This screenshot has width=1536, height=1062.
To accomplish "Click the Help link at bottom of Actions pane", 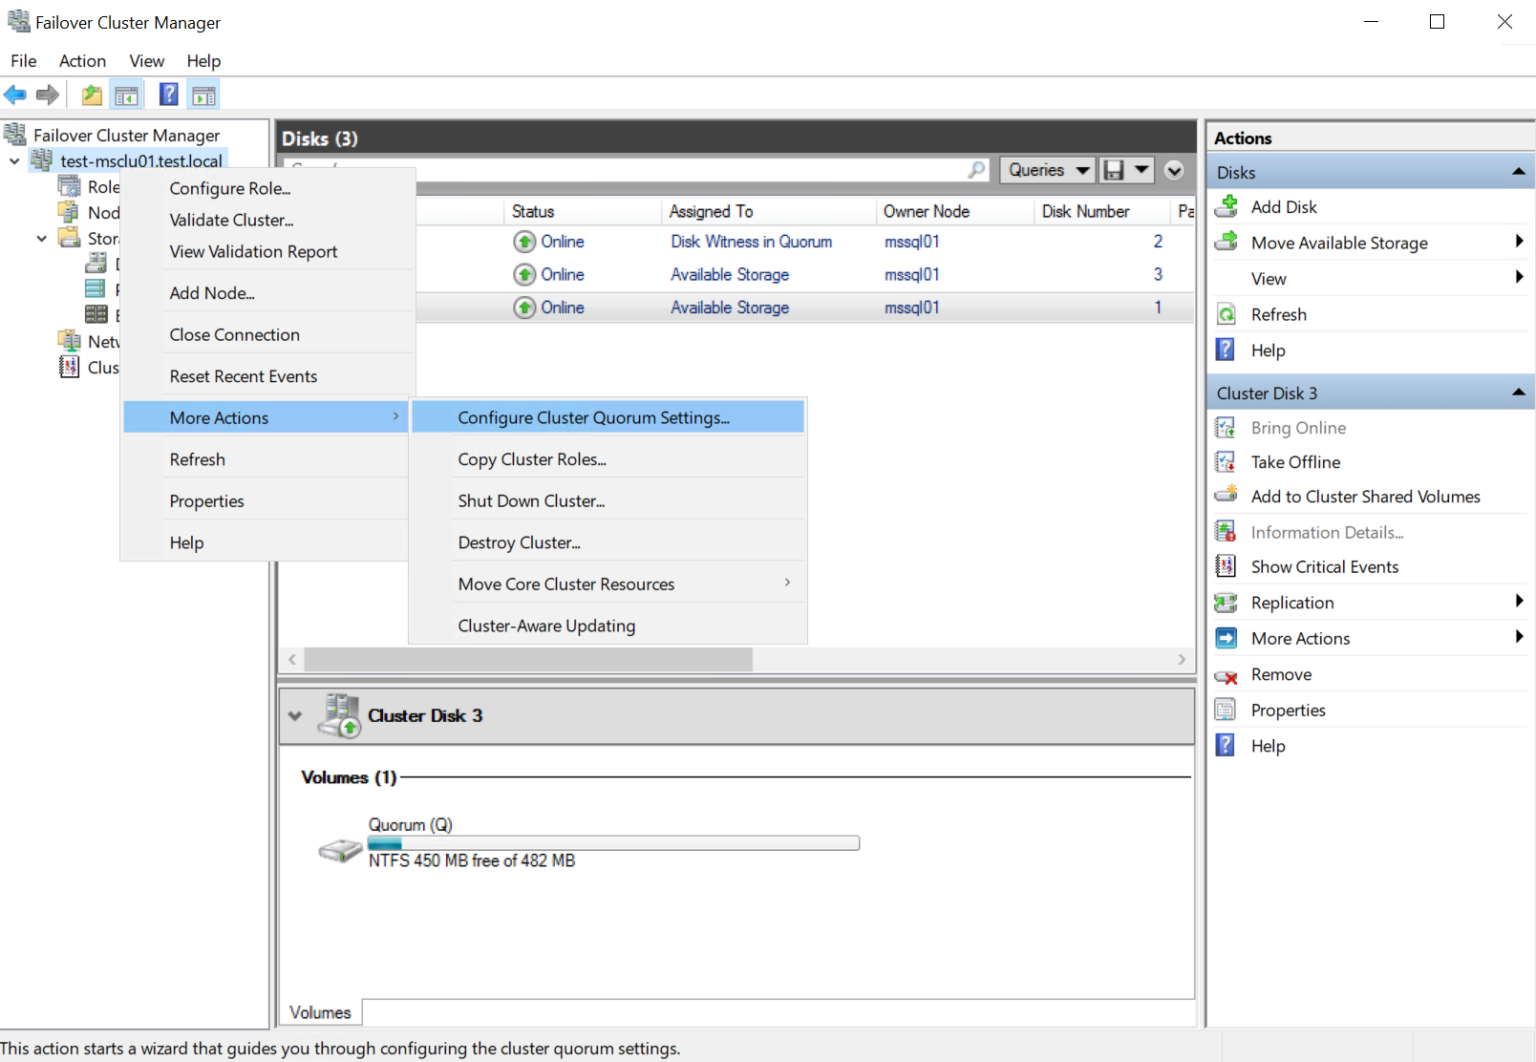I will click(x=1267, y=745).
